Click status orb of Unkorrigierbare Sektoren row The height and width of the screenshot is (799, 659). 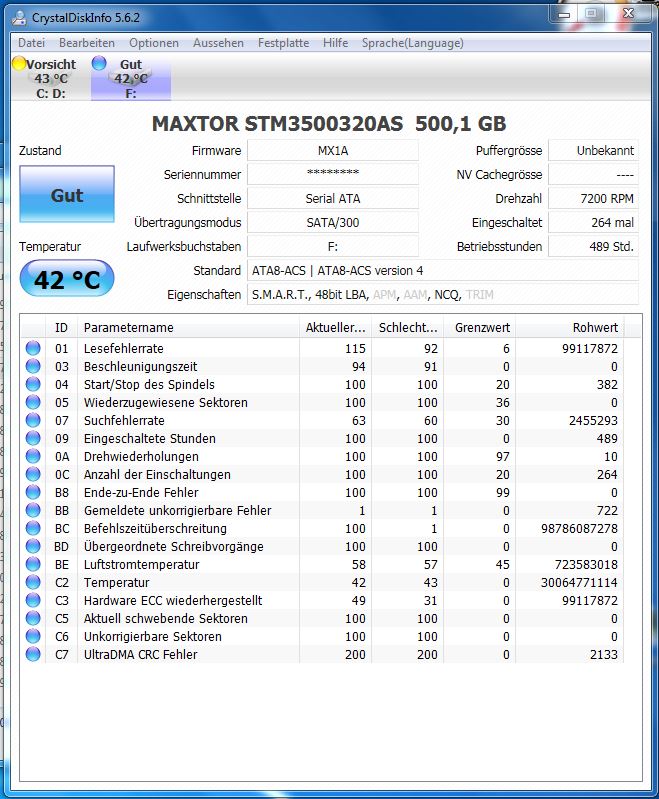point(33,636)
